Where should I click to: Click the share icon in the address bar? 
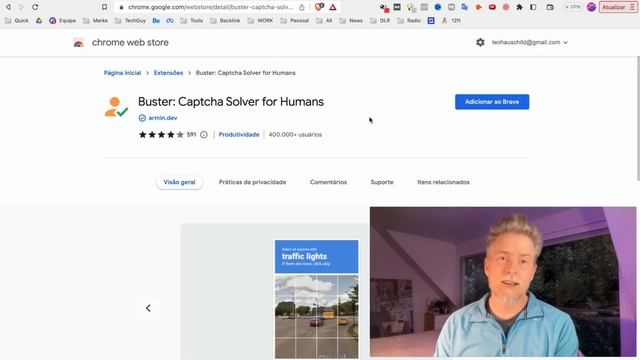point(302,7)
